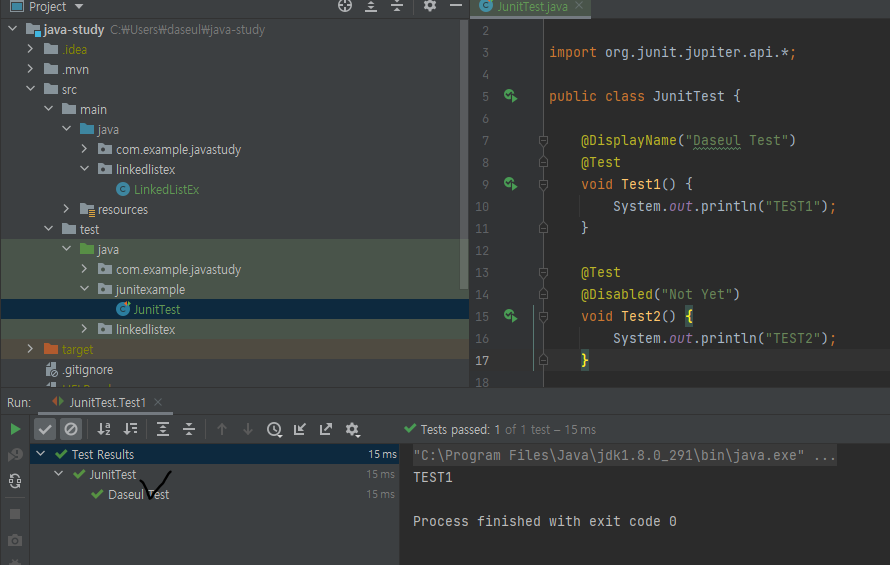The width and height of the screenshot is (890, 565).
Task: Click the run gutter icon for class JunitTest
Action: 511,95
